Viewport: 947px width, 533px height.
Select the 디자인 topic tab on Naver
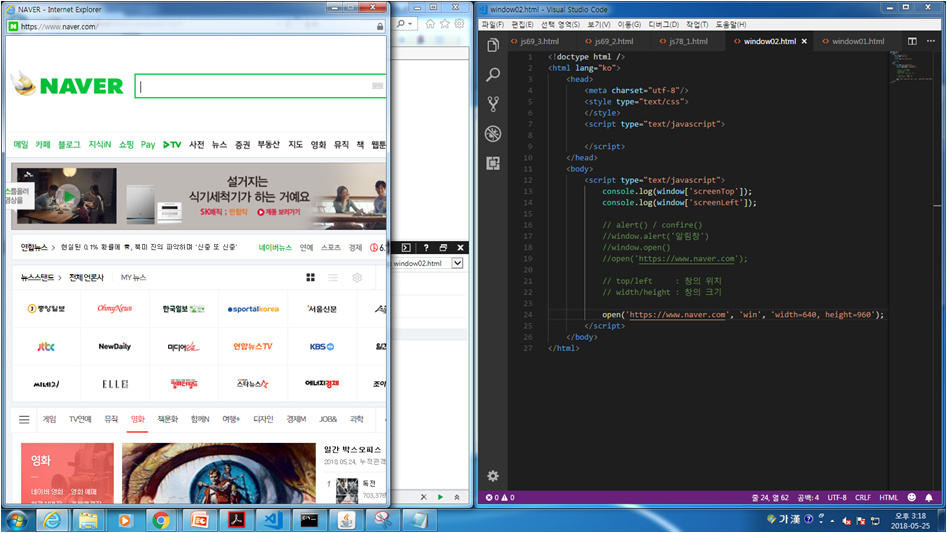(x=263, y=419)
